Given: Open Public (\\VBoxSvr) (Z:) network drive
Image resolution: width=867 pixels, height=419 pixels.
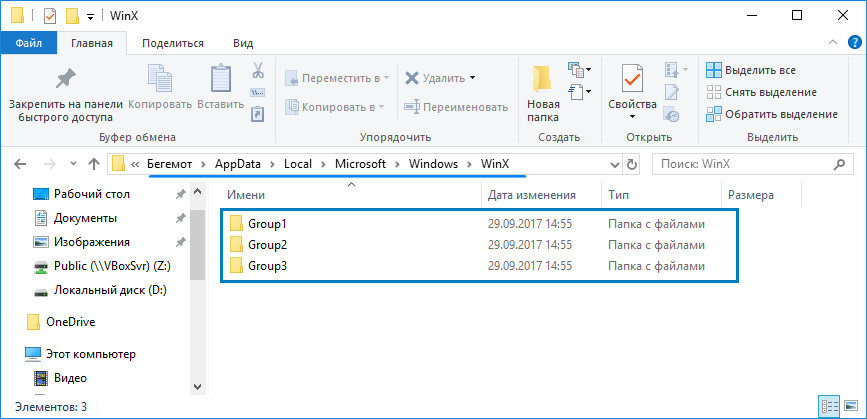Looking at the screenshot, I should point(112,266).
